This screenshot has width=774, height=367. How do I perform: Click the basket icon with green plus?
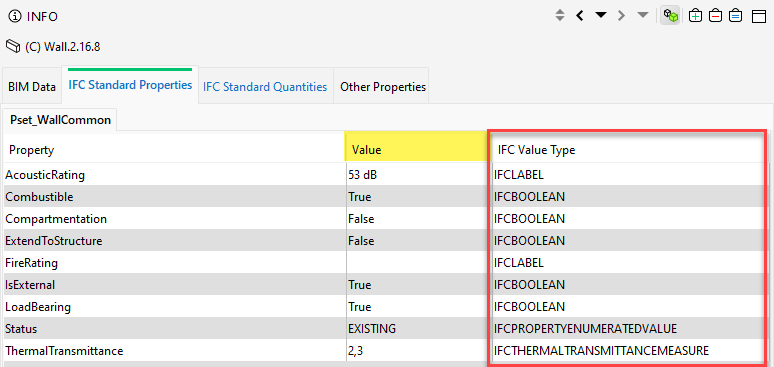696,16
